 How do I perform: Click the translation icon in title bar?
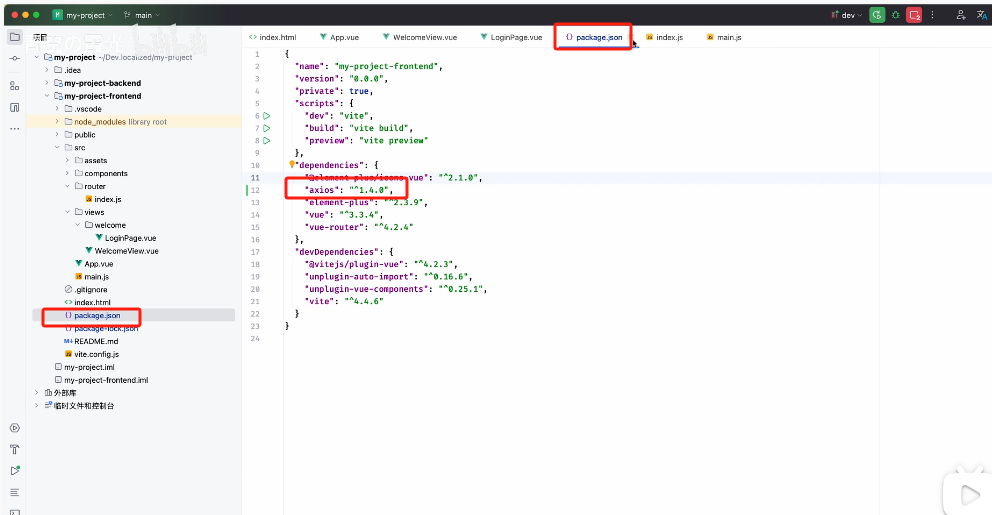(981, 15)
